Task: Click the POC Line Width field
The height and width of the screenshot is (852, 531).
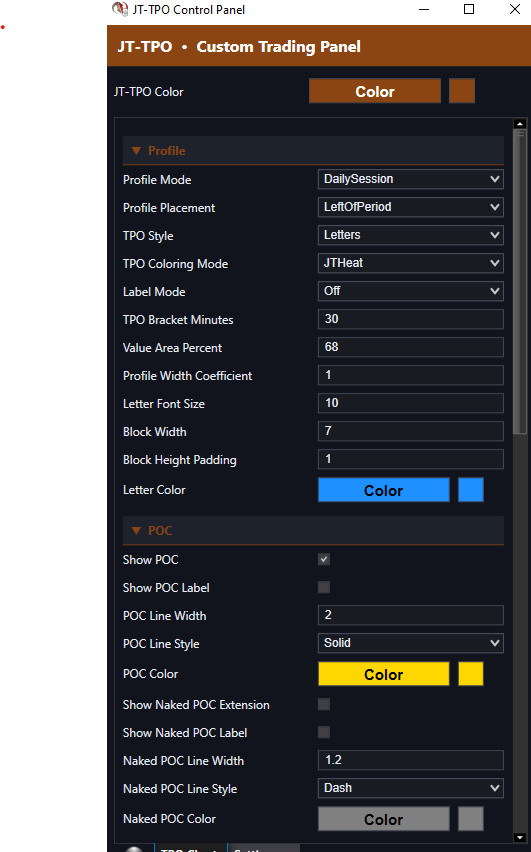Action: coord(410,615)
